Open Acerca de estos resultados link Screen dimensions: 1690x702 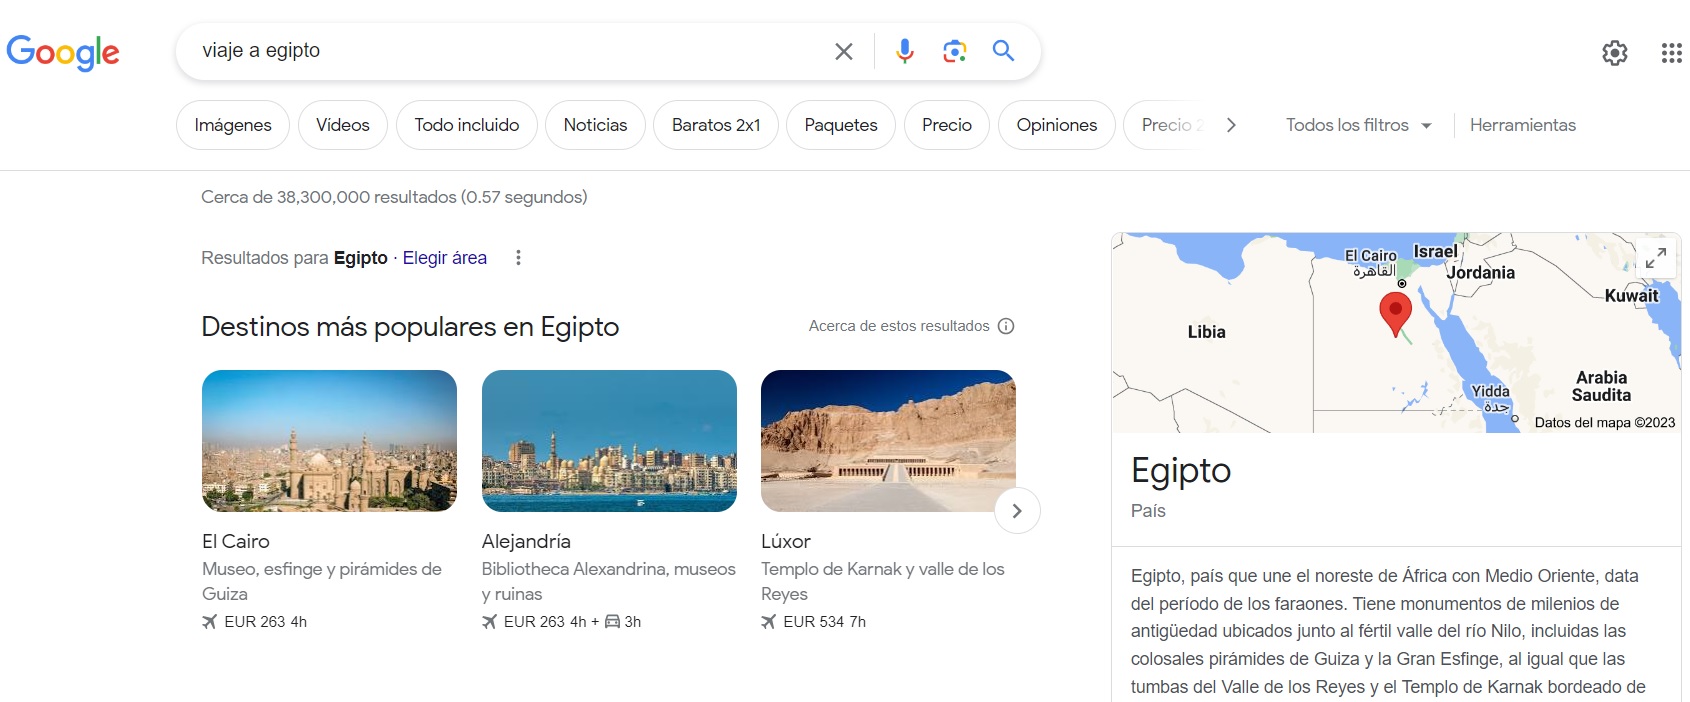pos(899,326)
